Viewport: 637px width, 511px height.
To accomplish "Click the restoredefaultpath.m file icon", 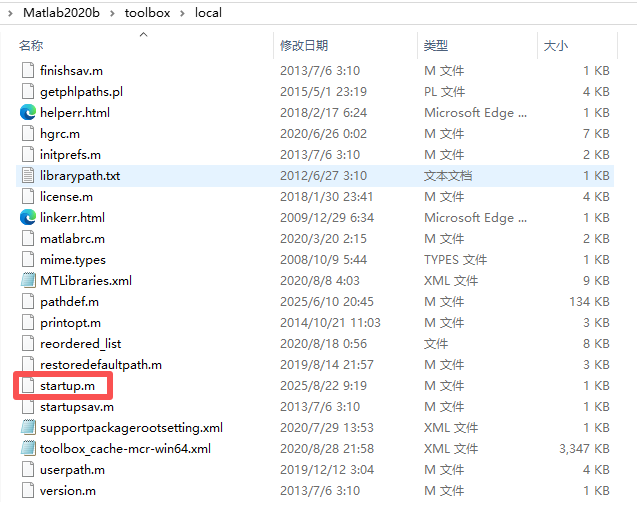I will (28, 365).
